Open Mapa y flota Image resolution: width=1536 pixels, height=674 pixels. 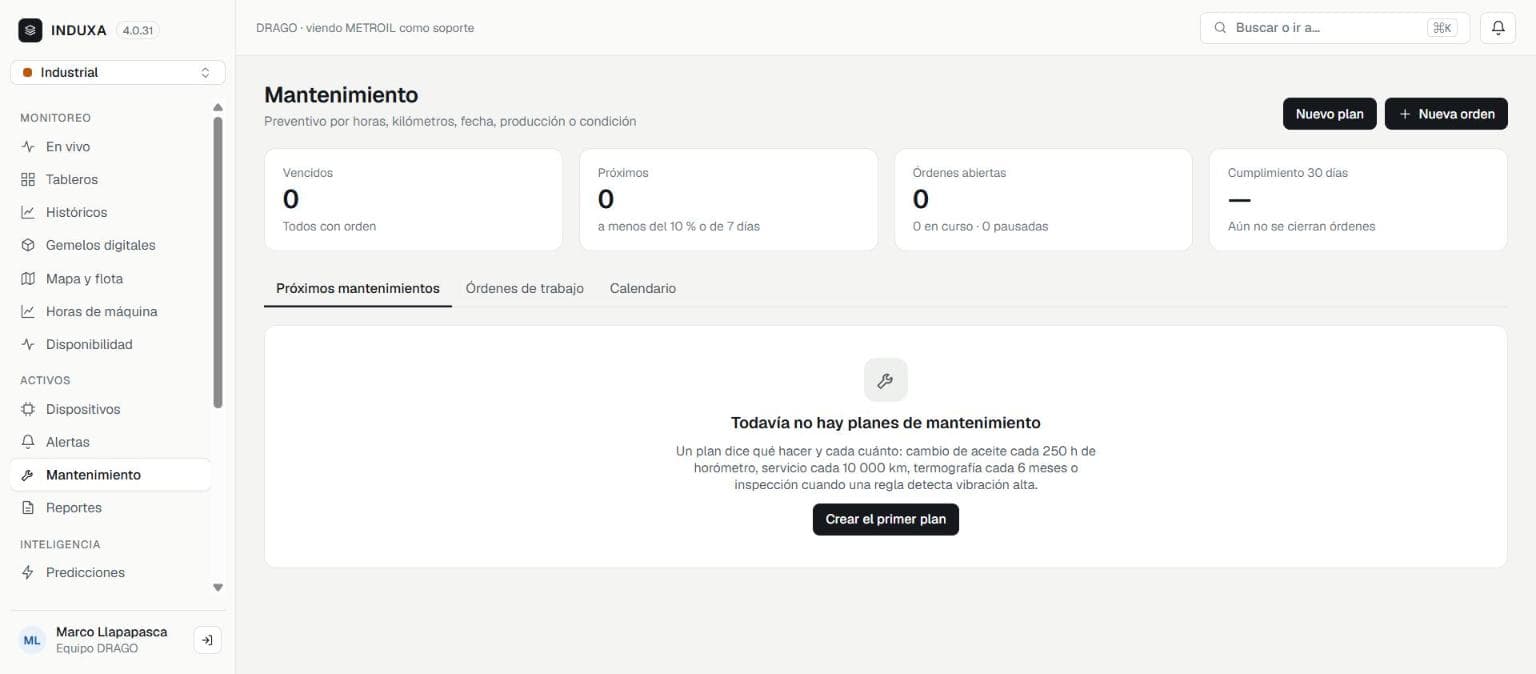pyautogui.click(x=111, y=279)
